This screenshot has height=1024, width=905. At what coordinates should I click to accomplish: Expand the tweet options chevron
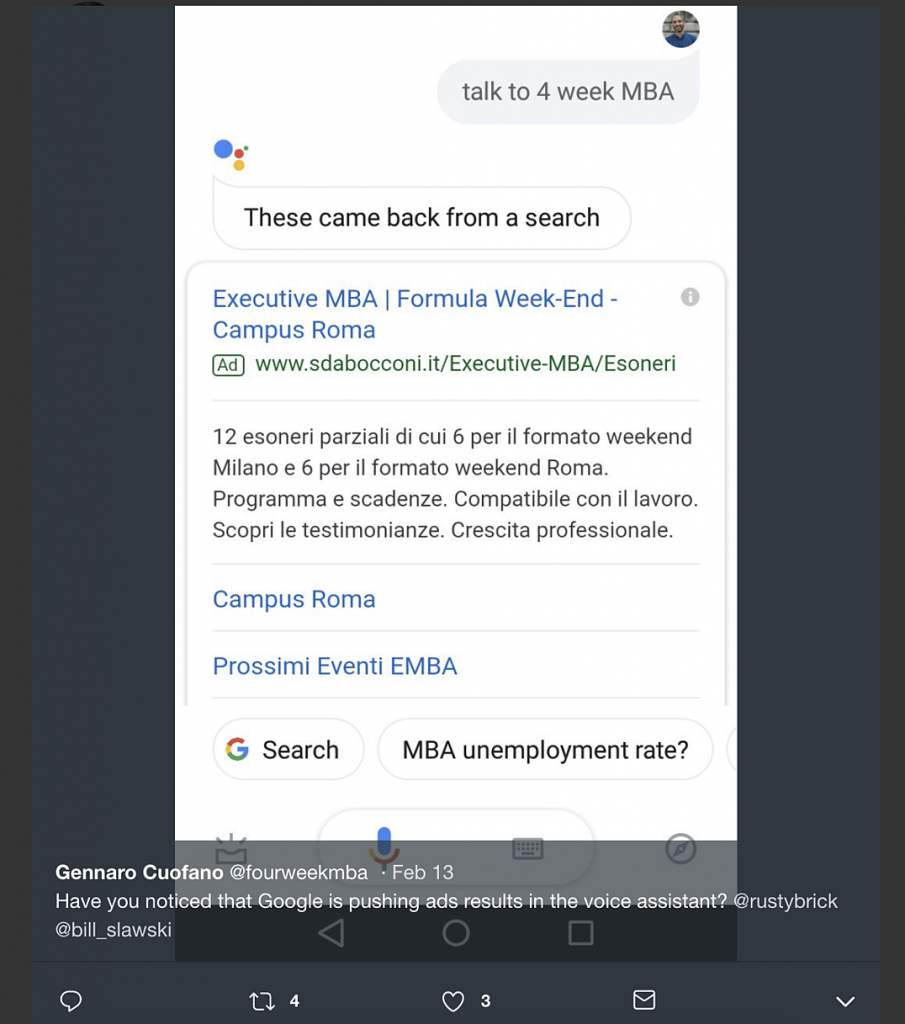point(845,1001)
